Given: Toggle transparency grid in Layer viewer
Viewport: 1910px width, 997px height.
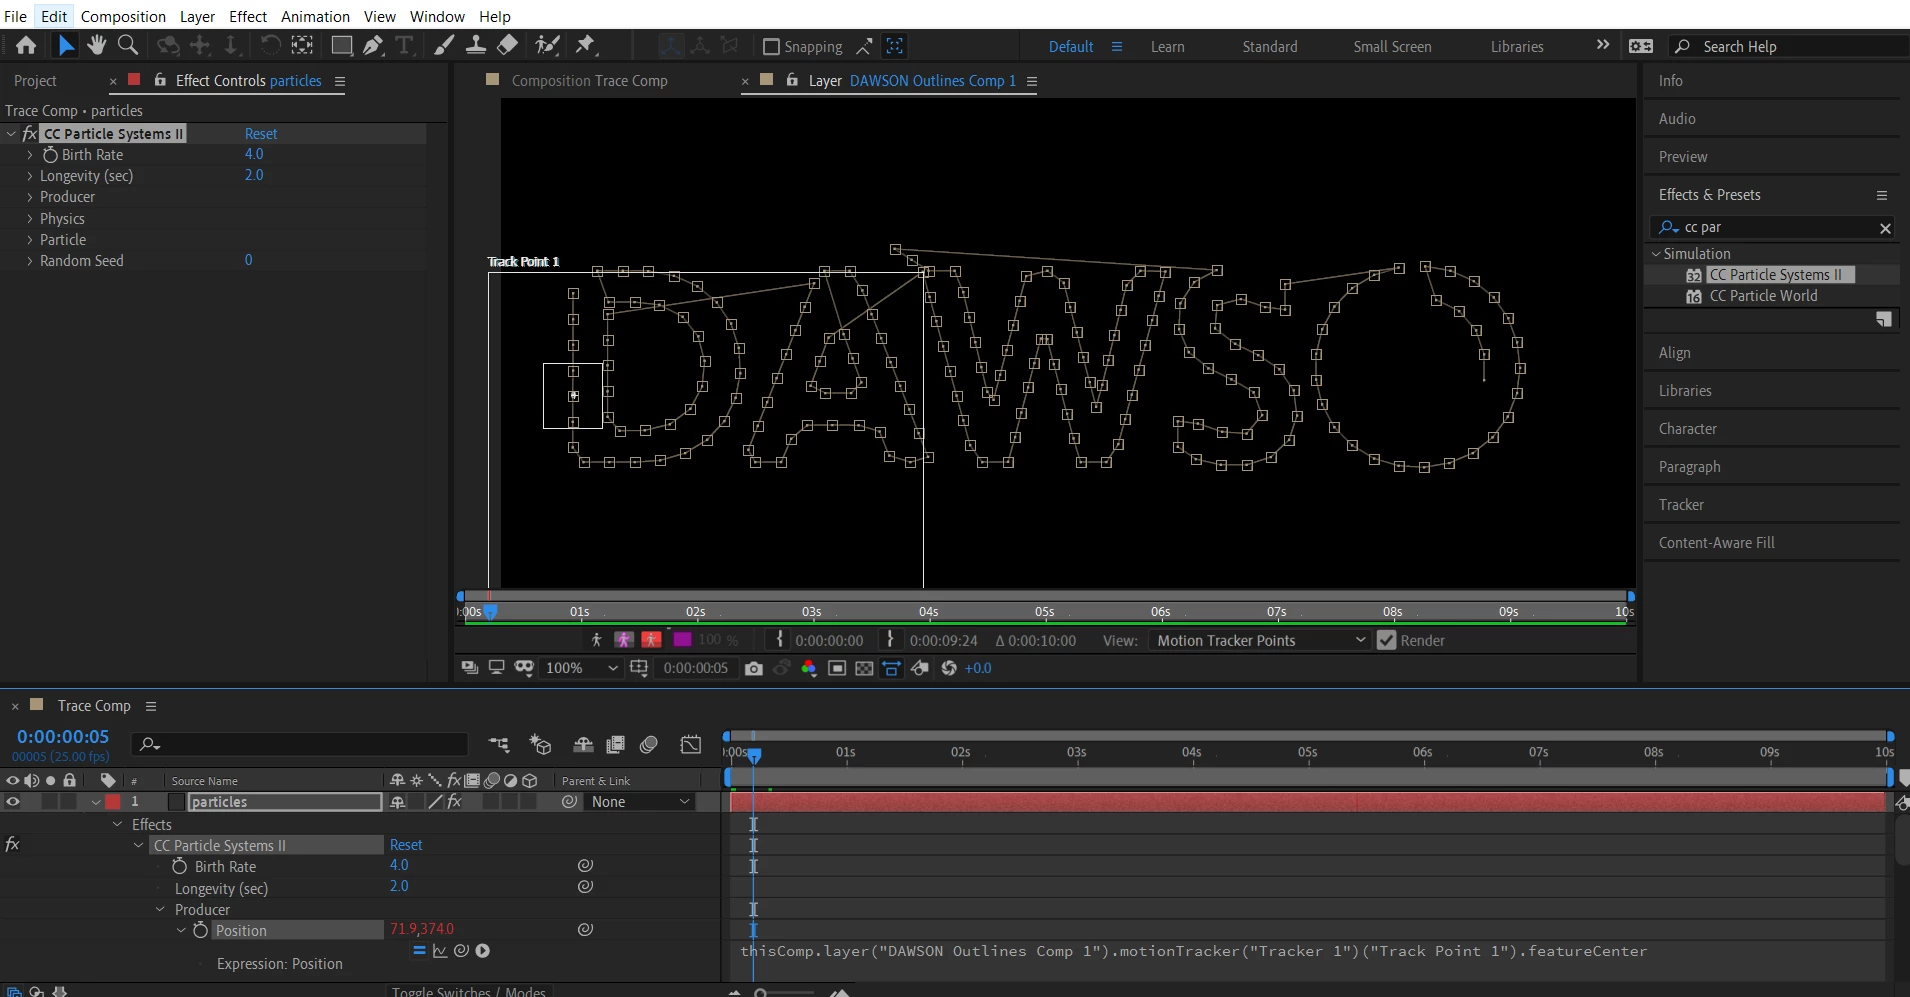Looking at the screenshot, I should [865, 668].
